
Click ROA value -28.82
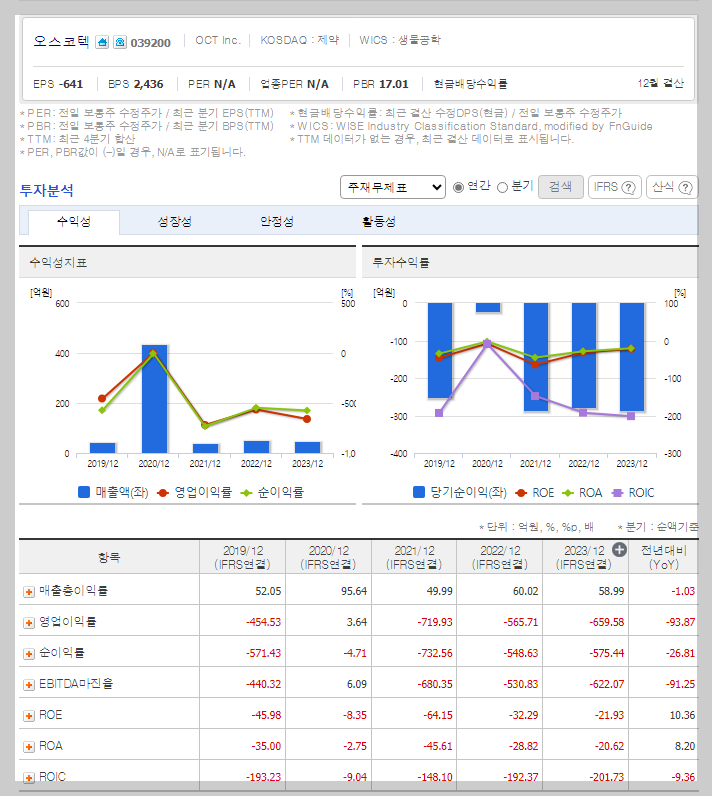point(523,746)
